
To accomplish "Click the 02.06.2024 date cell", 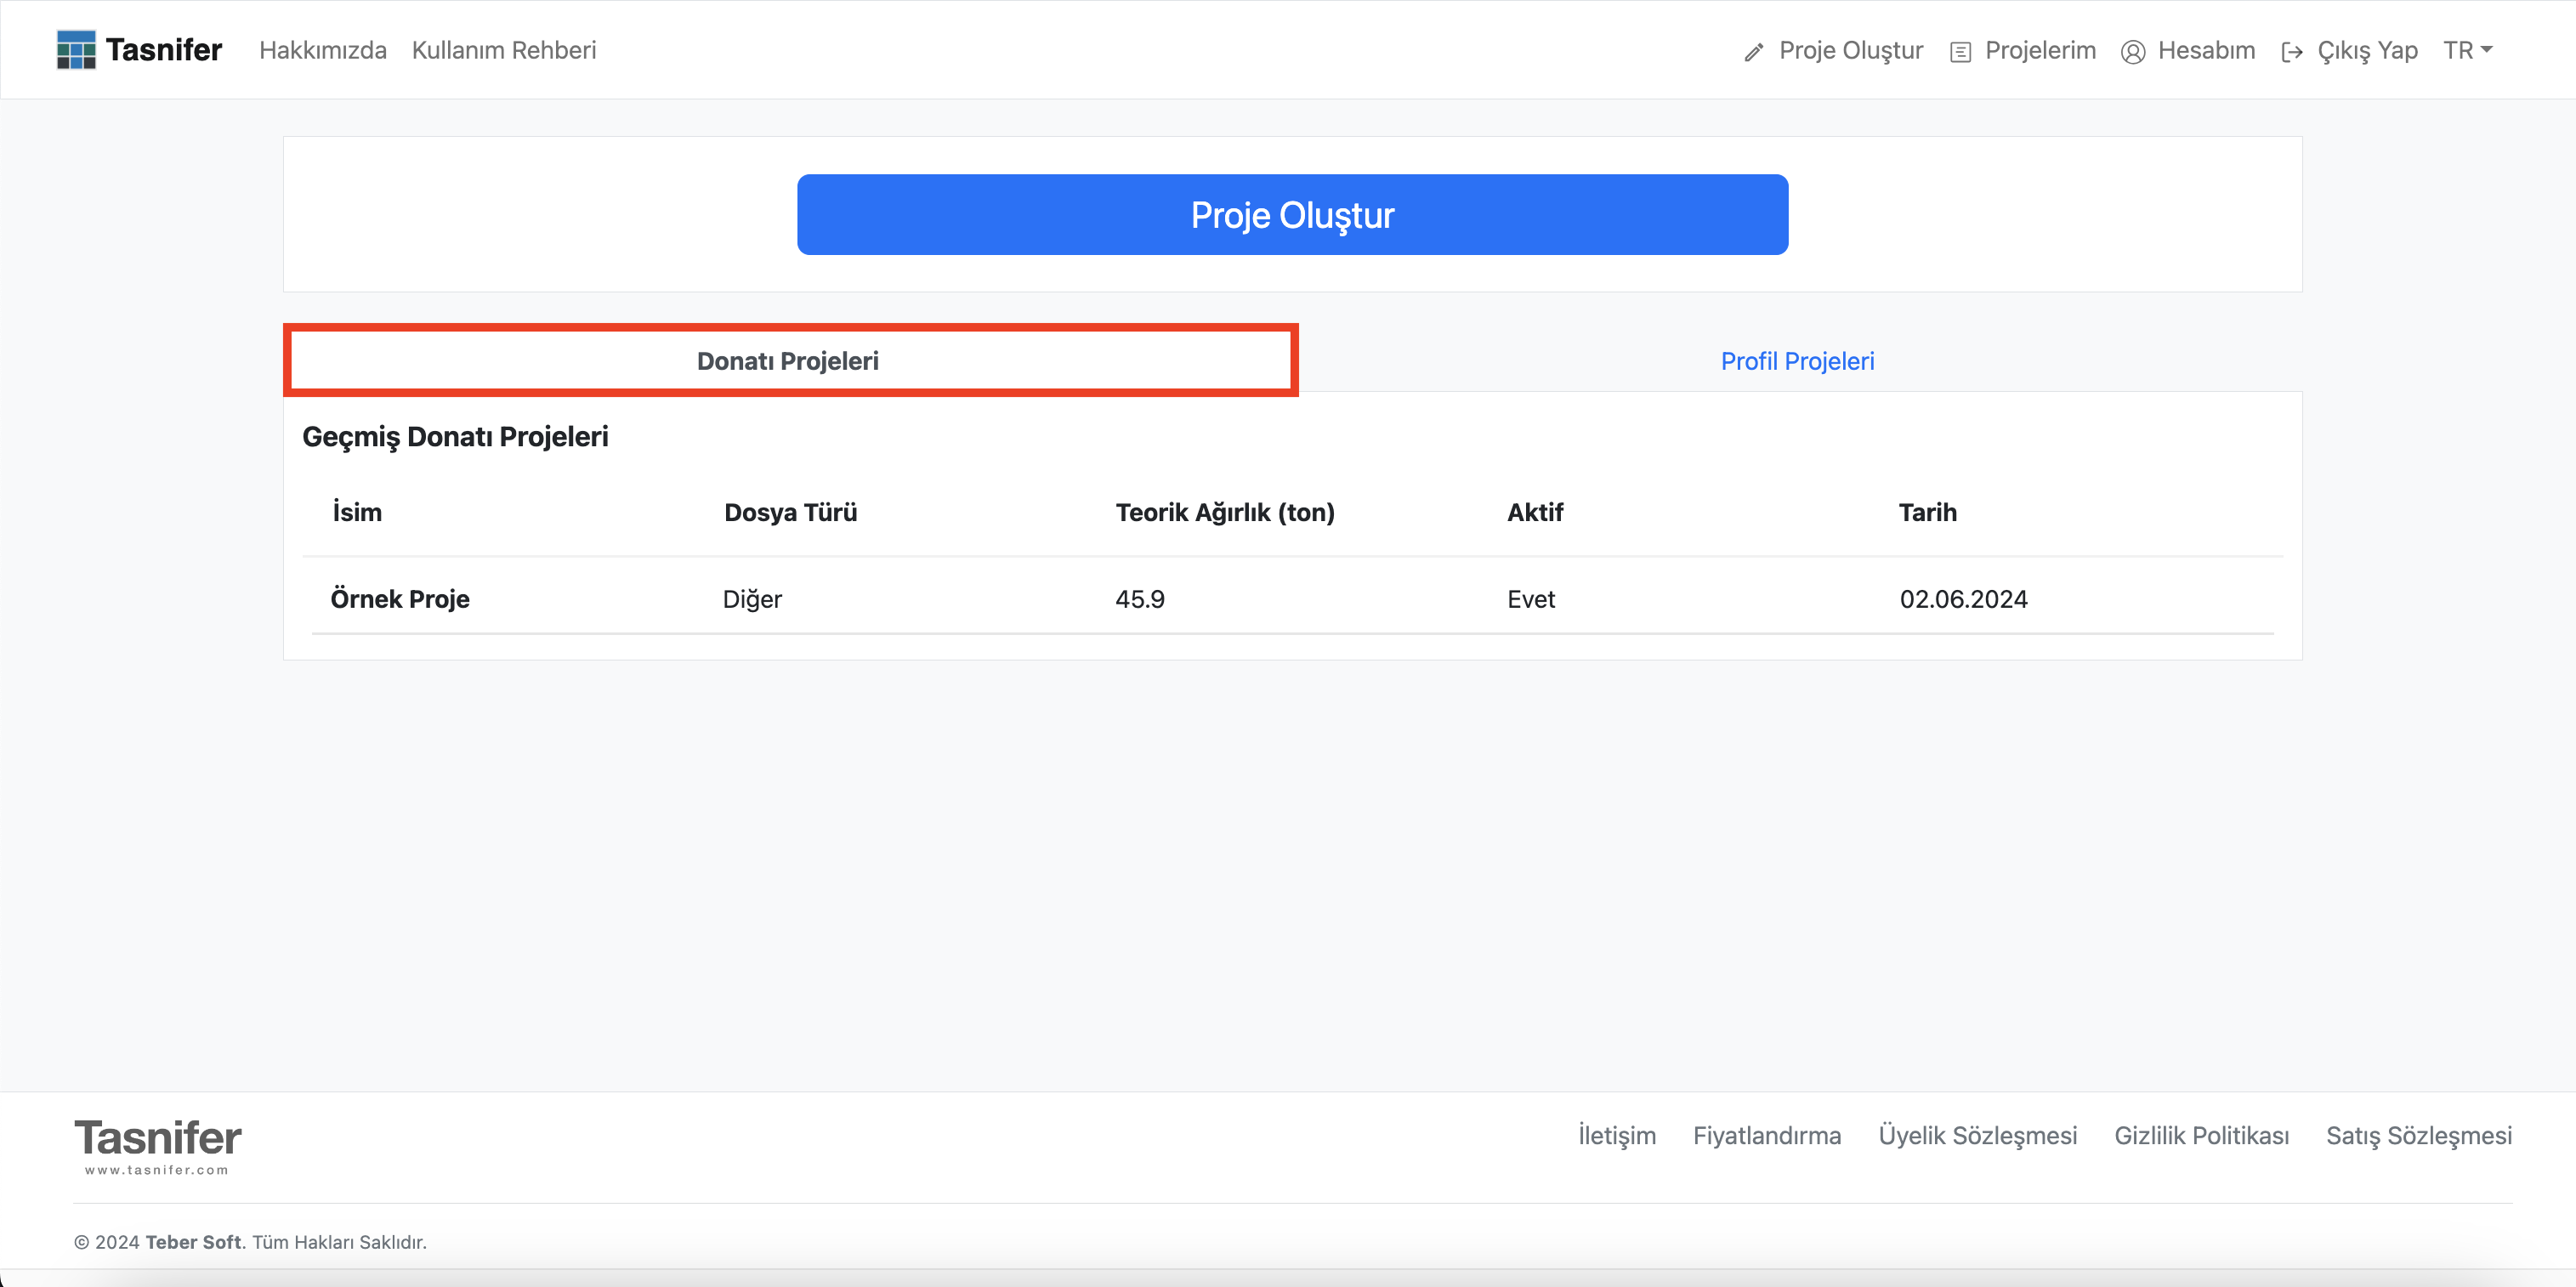I will pos(1963,599).
